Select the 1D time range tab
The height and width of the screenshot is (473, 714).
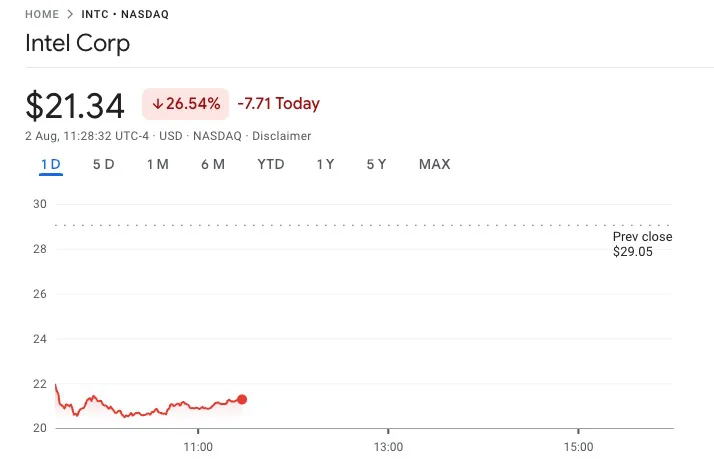[x=51, y=164]
